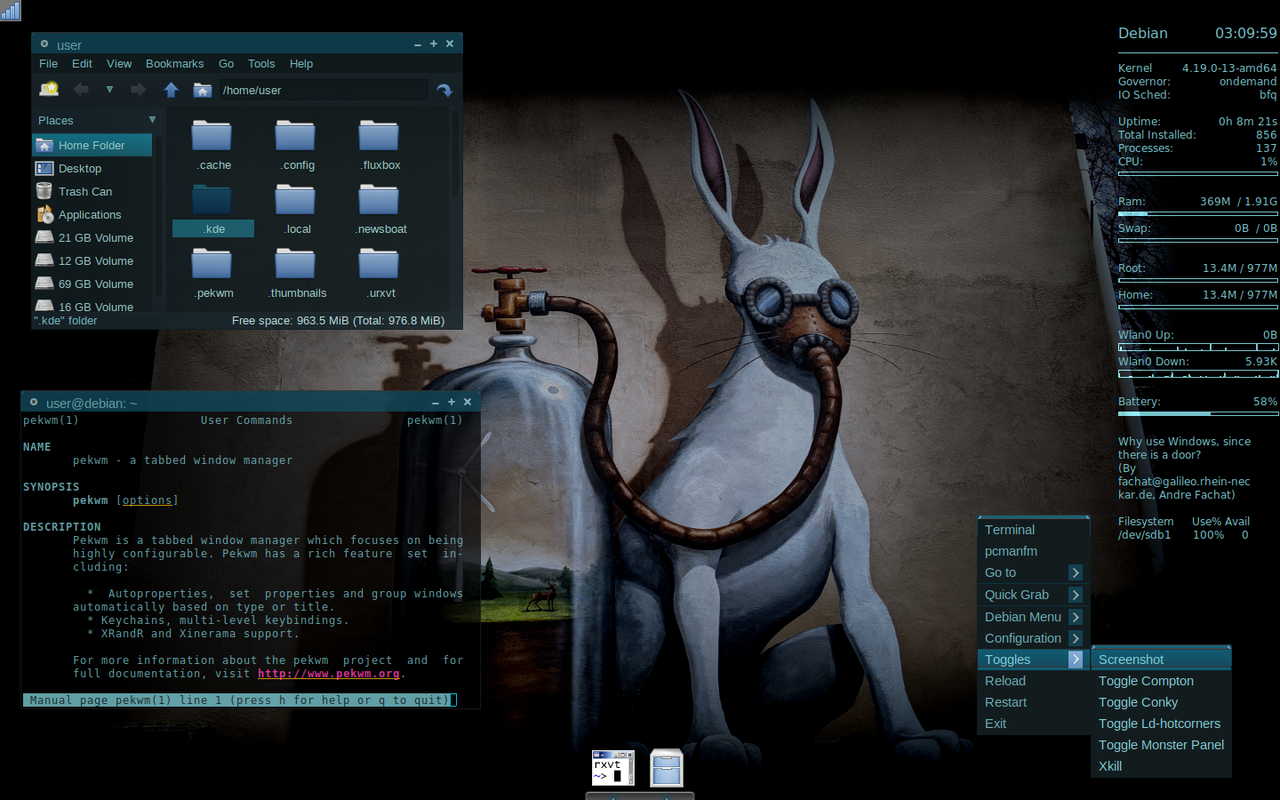
Task: Click Screenshot in the Toggles submenu
Action: 1161,660
